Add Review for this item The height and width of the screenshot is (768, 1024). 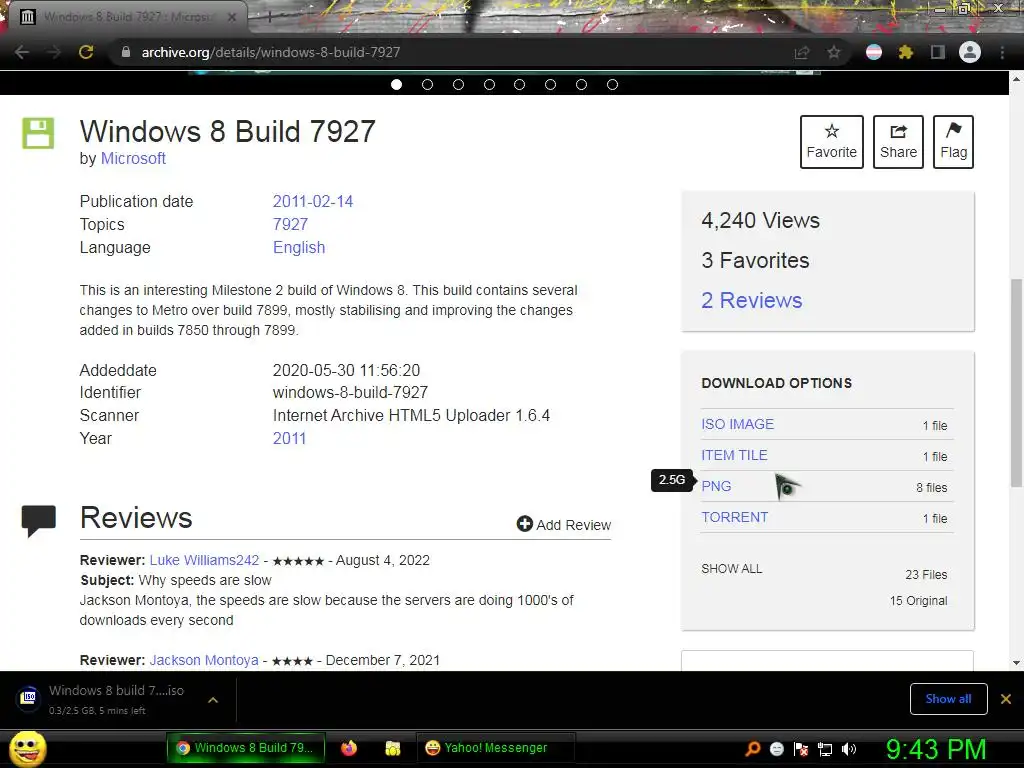click(x=564, y=524)
